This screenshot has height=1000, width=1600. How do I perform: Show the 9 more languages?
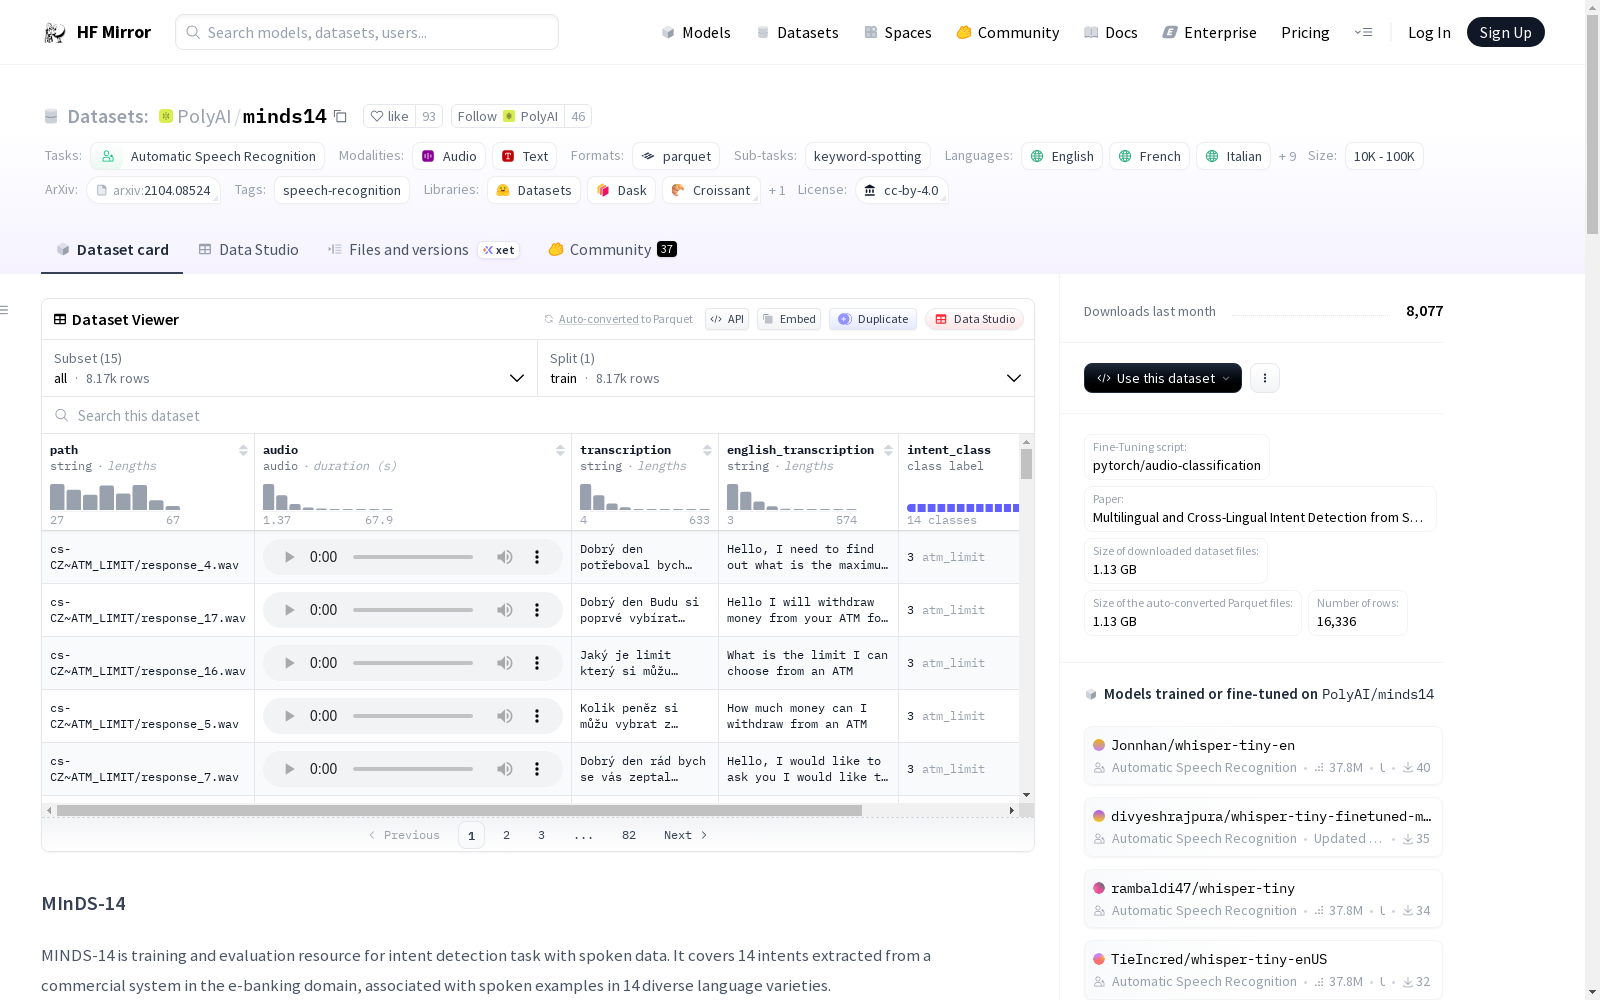tap(1287, 156)
